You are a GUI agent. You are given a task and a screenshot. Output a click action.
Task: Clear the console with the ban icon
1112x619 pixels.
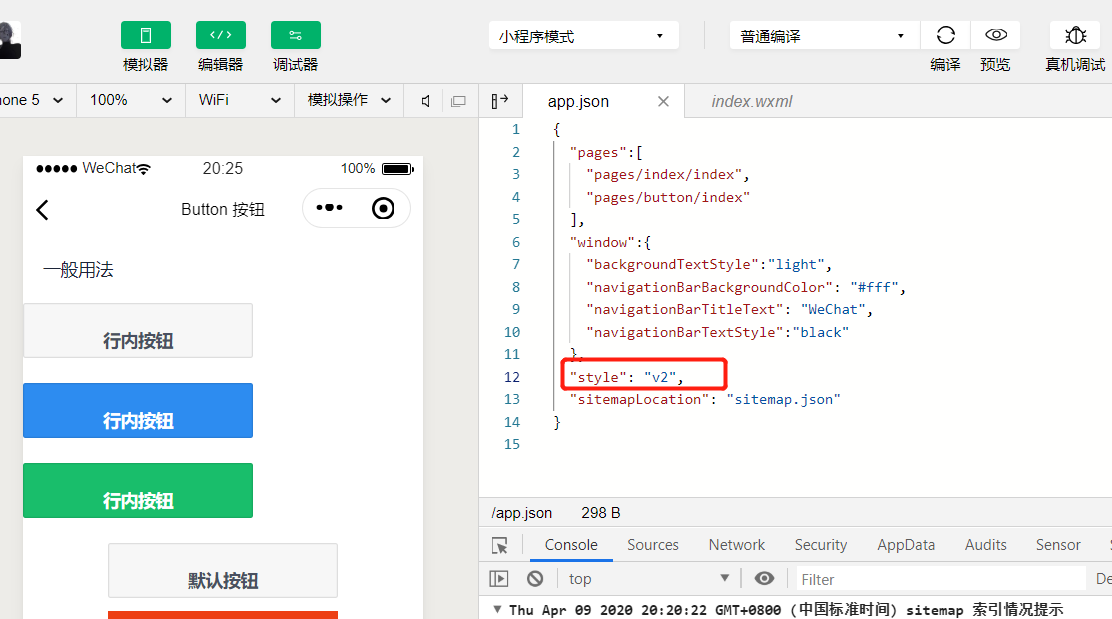point(535,579)
